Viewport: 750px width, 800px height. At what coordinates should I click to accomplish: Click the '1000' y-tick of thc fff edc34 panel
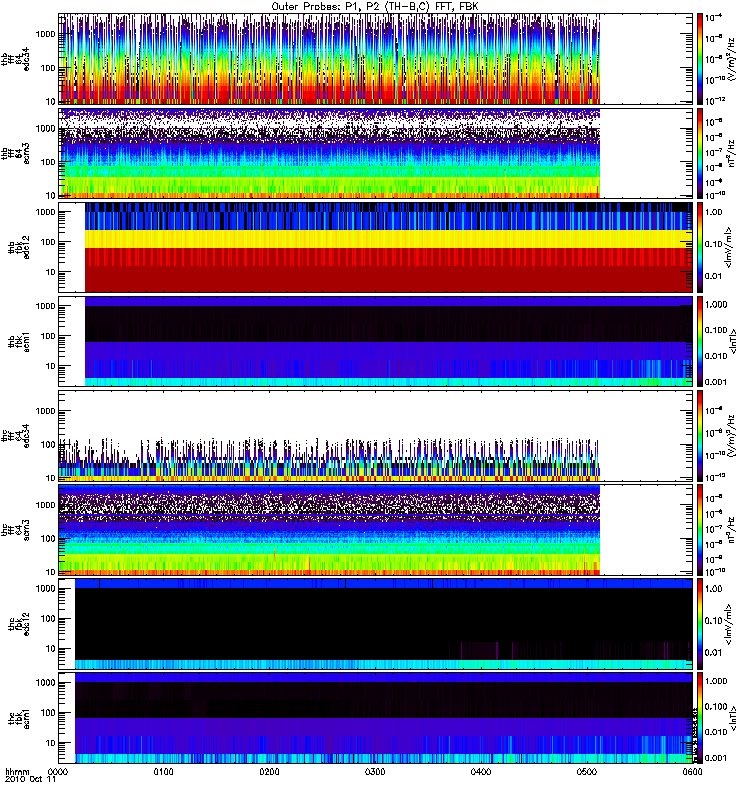[45, 411]
